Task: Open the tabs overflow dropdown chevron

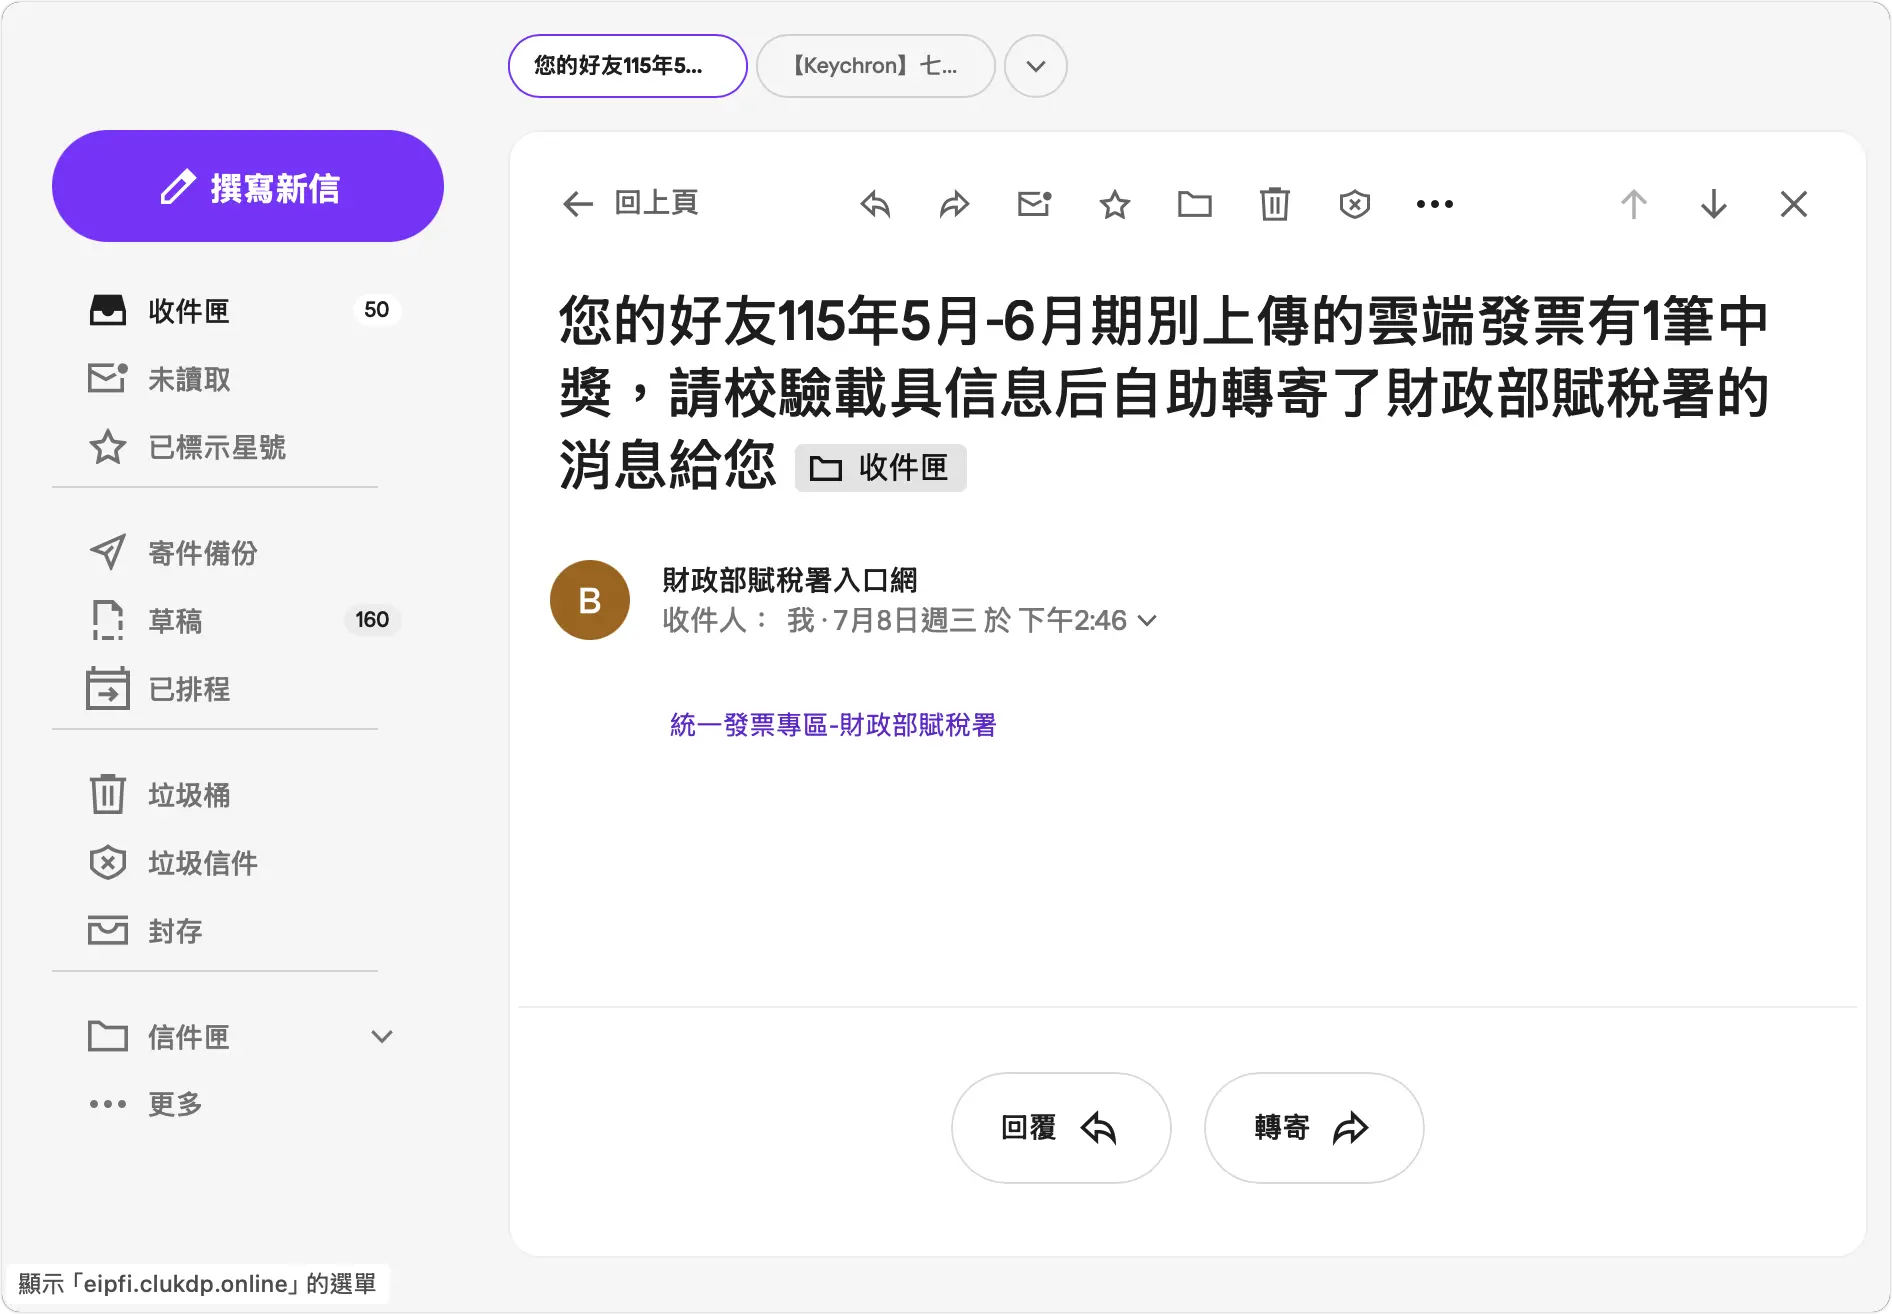Action: click(x=1036, y=66)
